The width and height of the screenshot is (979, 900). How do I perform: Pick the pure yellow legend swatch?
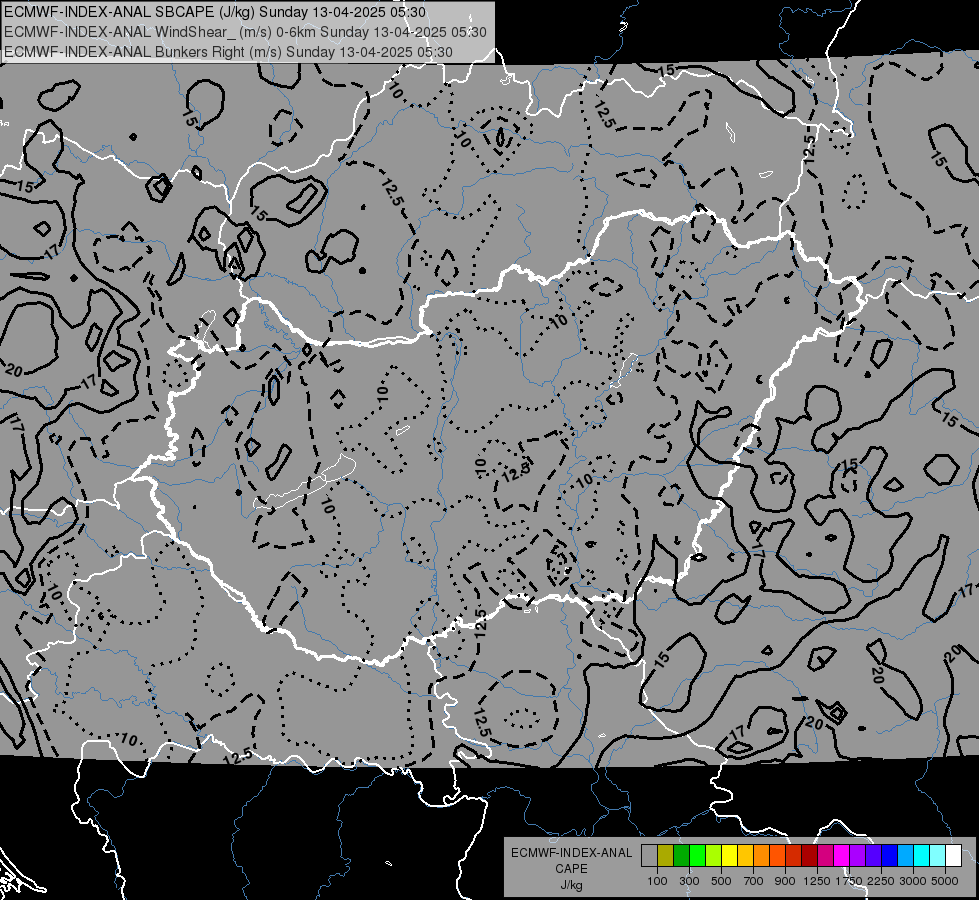click(x=729, y=856)
